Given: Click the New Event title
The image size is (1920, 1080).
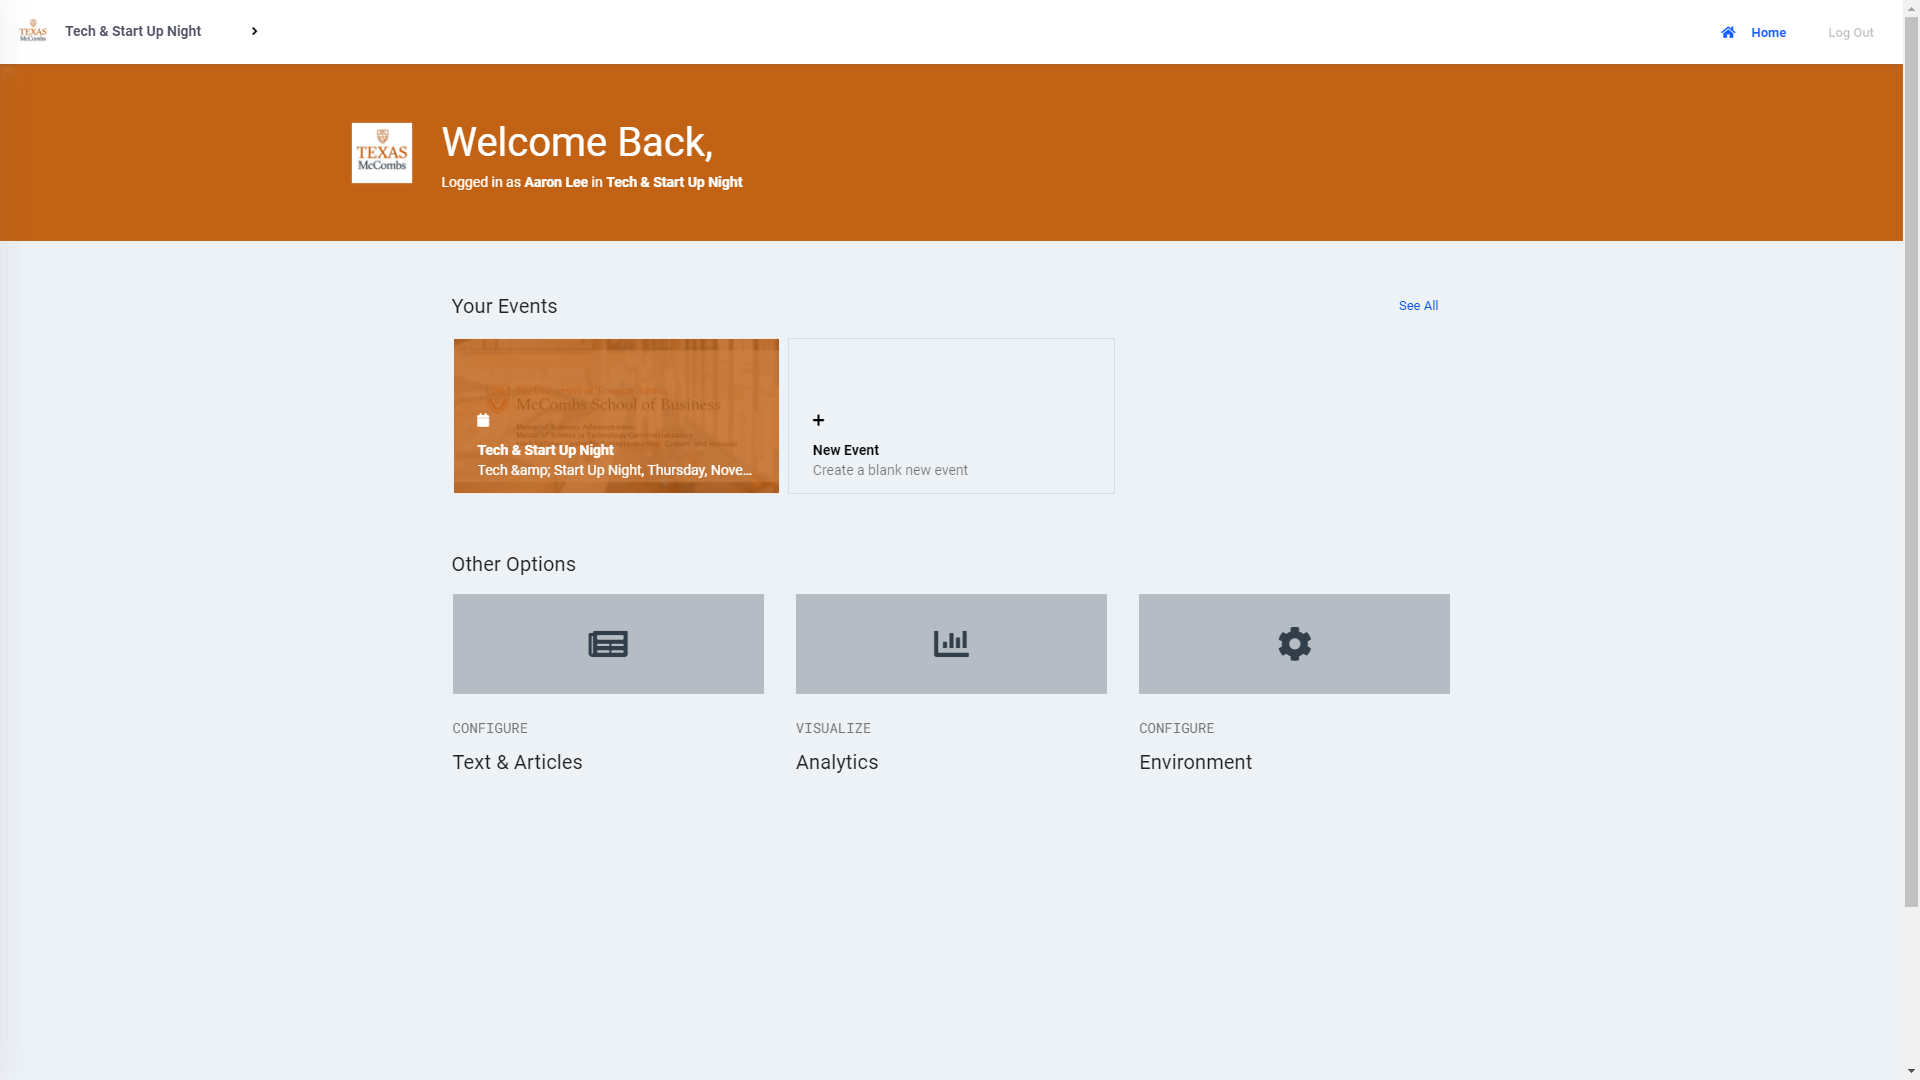Looking at the screenshot, I should coord(846,450).
